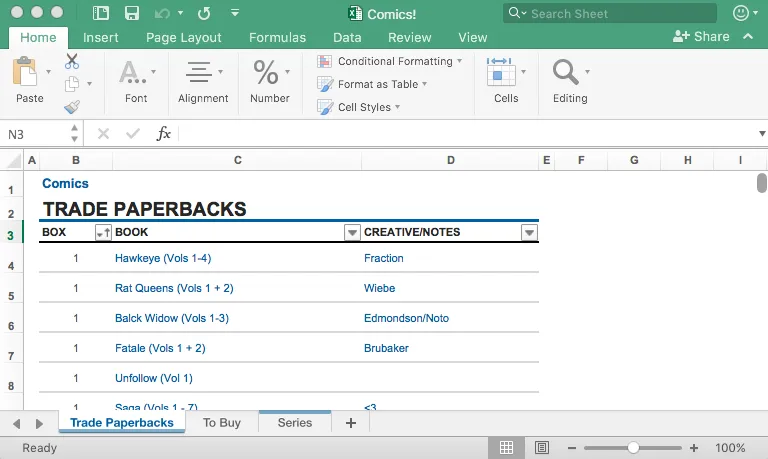
Task: Share the workbook
Action: [x=701, y=36]
